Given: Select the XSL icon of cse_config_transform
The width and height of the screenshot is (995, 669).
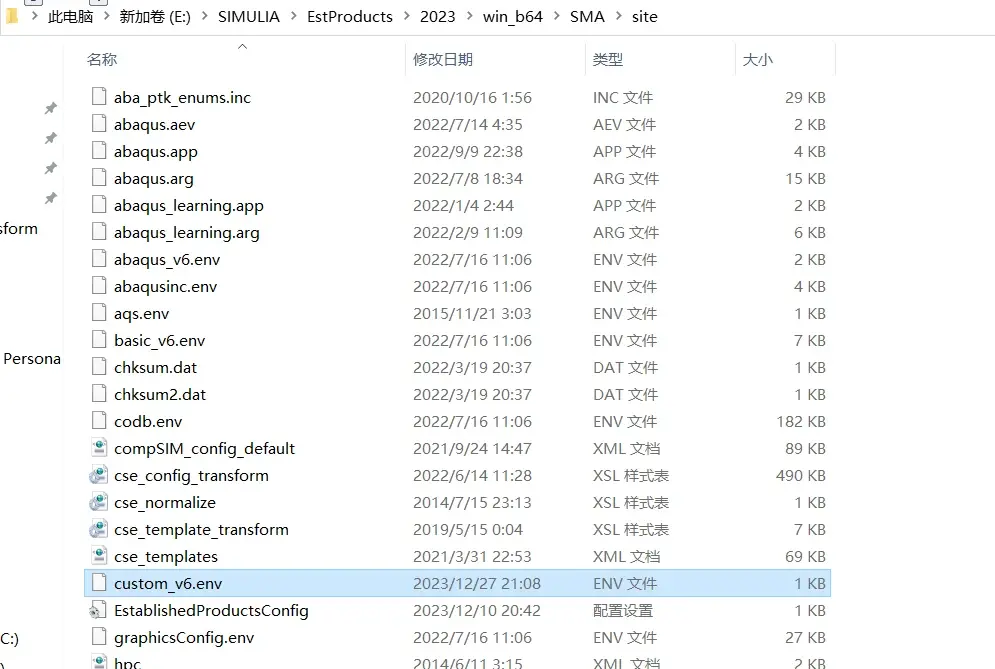Looking at the screenshot, I should click(x=98, y=475).
